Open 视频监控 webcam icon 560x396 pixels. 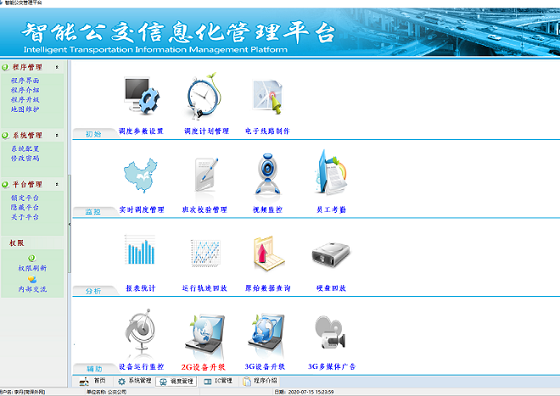268,174
